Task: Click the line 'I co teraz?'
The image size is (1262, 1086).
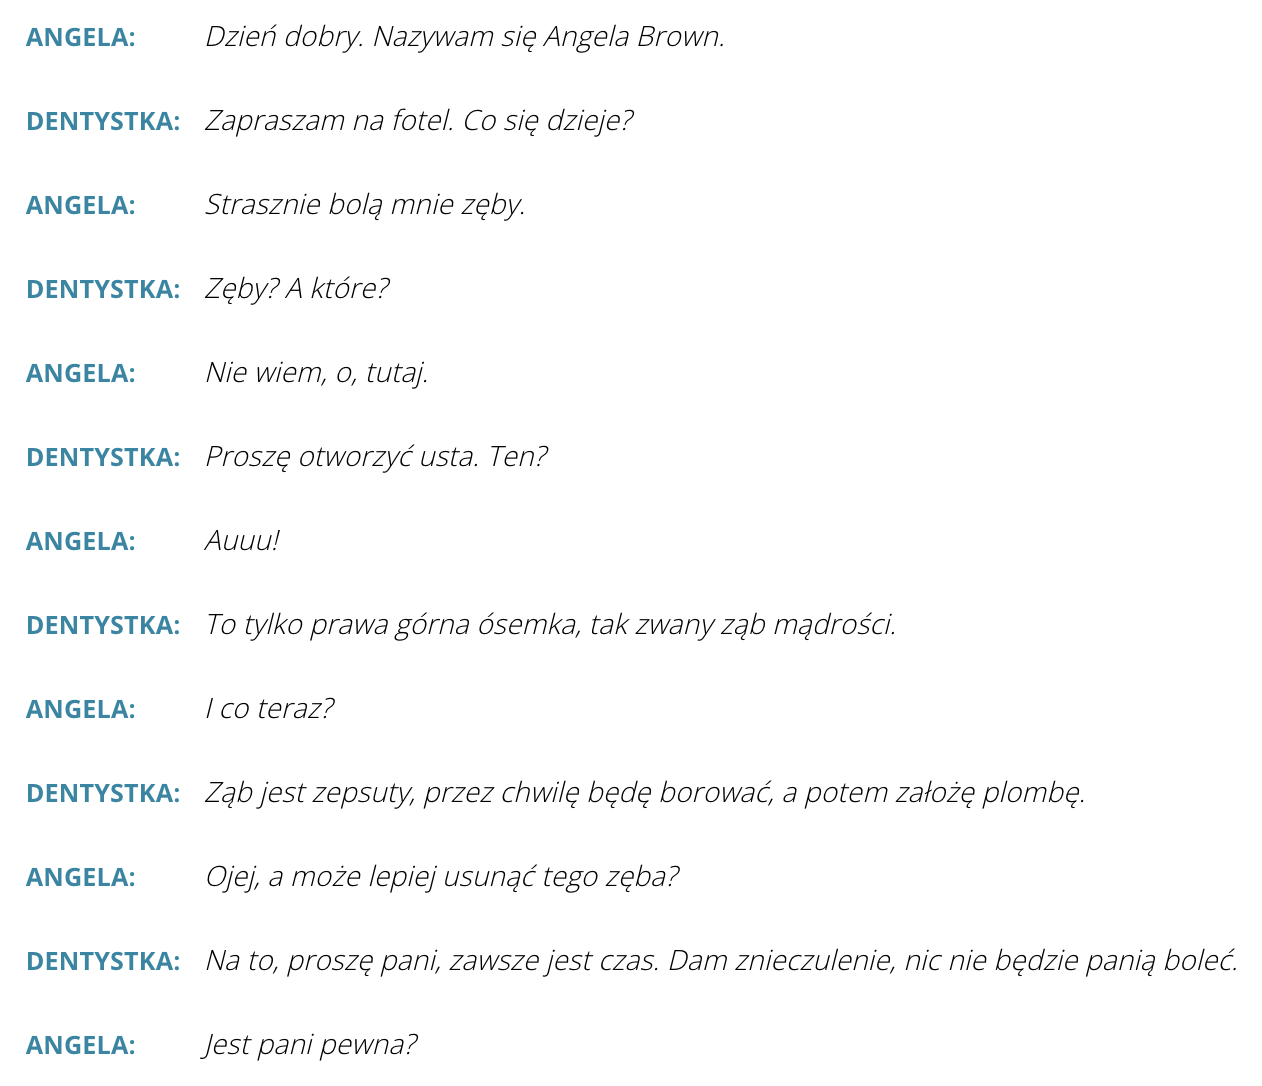Action: pos(269,709)
